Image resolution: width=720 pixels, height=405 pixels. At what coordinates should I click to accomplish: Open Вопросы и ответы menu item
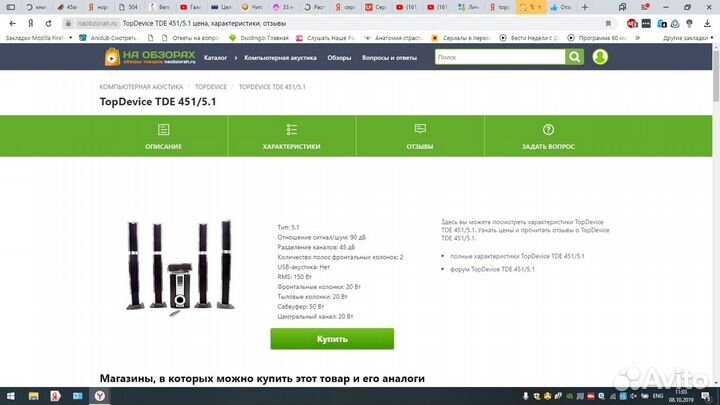[389, 58]
